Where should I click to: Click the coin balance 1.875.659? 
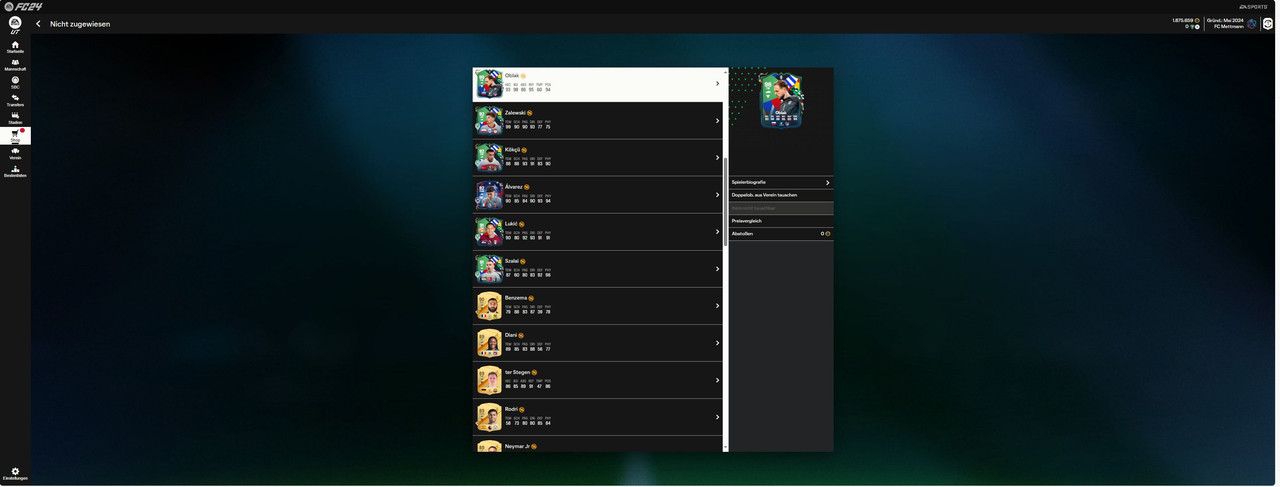(x=1183, y=20)
